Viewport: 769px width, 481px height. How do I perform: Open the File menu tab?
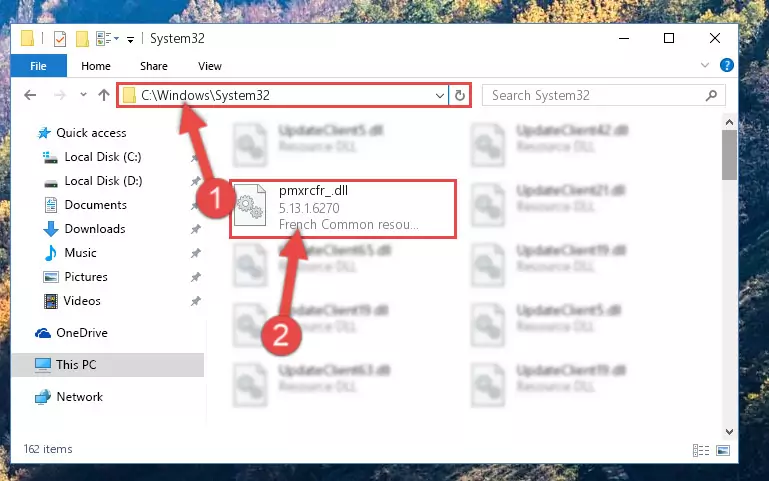tap(38, 66)
